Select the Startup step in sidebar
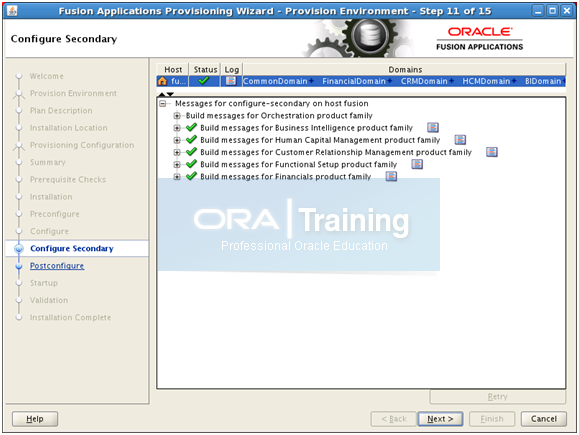Screen dimensions: 579x435 point(44,283)
